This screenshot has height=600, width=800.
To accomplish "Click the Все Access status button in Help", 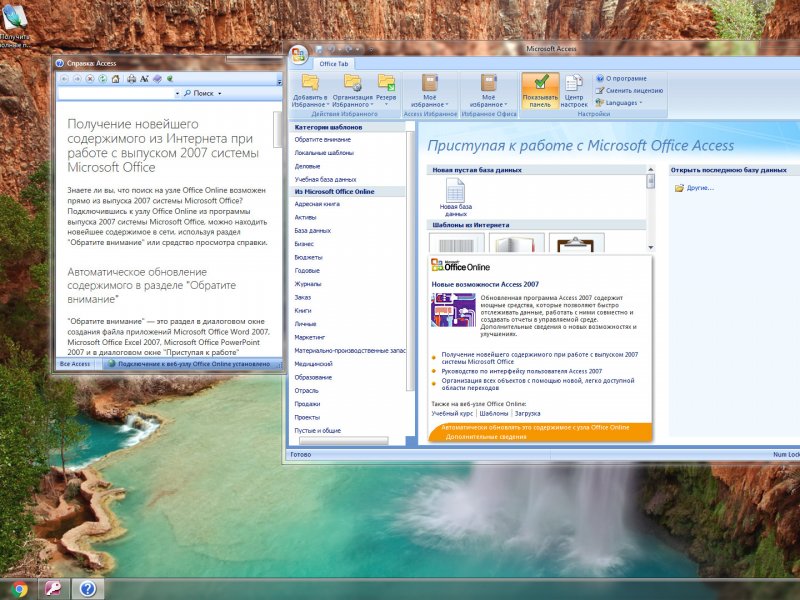I will click(74, 364).
